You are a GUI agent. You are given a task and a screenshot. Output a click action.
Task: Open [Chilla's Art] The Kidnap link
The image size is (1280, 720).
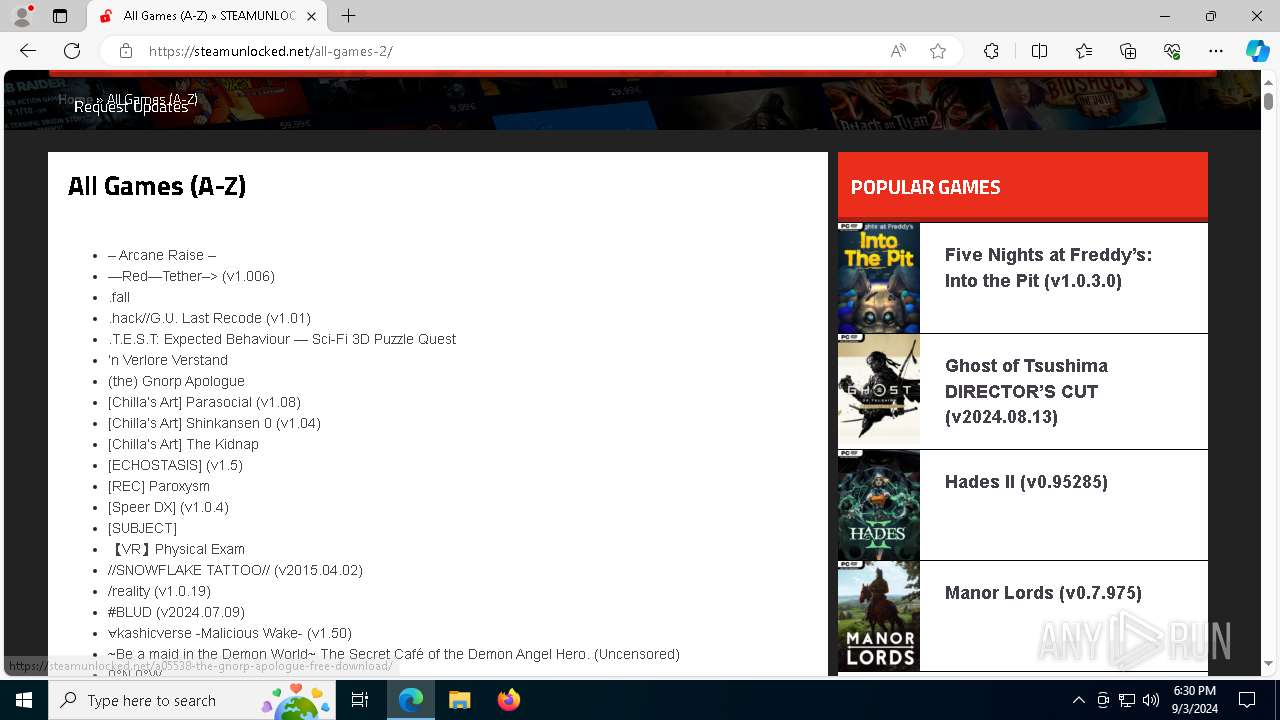point(183,444)
